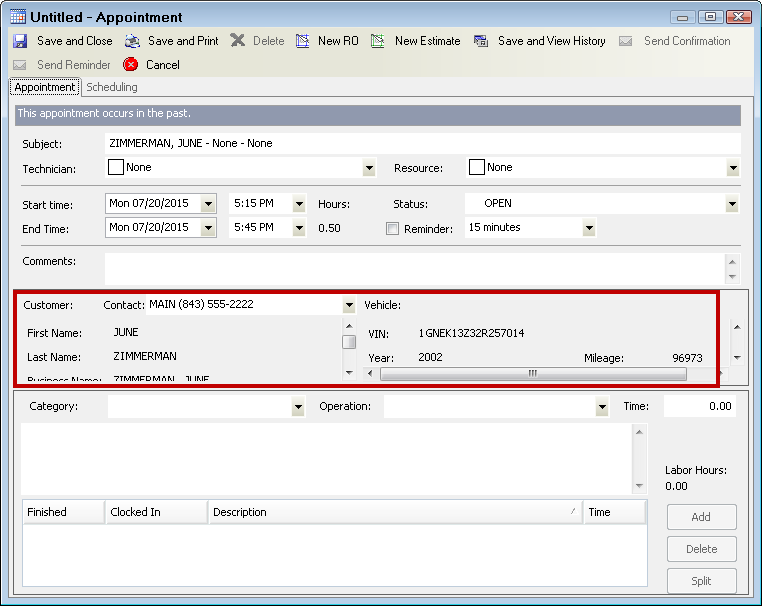Enable the Reminder checkbox
The image size is (762, 606).
pos(393,228)
